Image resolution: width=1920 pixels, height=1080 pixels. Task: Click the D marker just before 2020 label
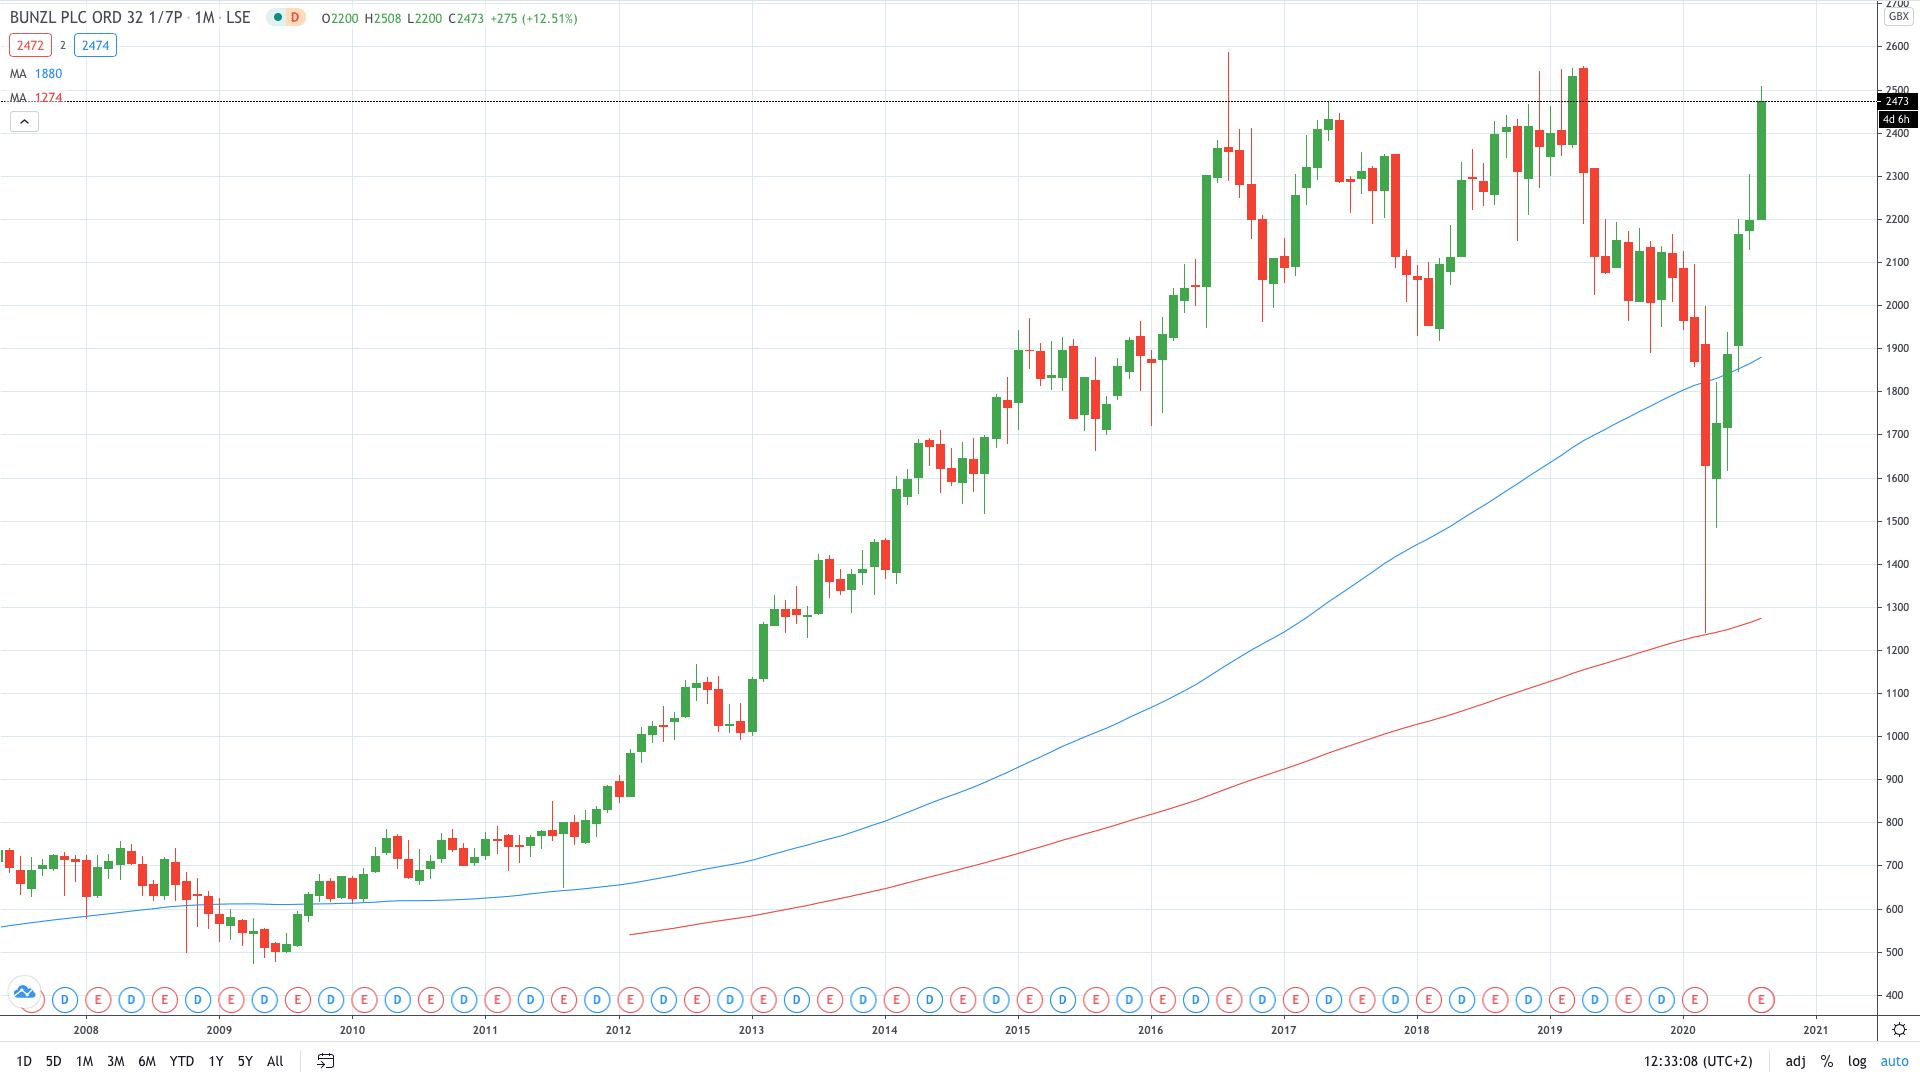tap(1661, 999)
